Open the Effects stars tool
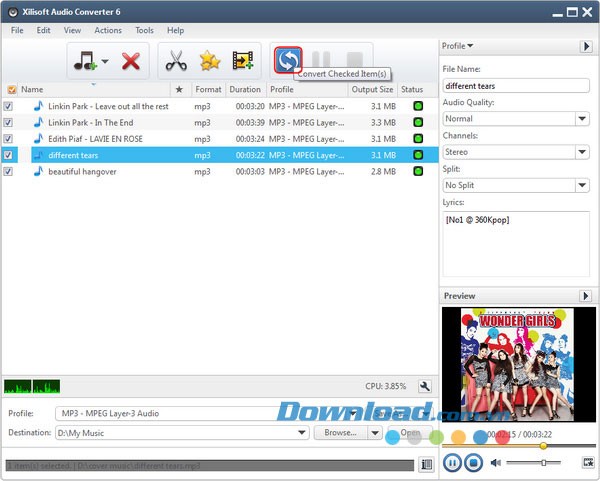Image resolution: width=600 pixels, height=481 pixels. [210, 61]
